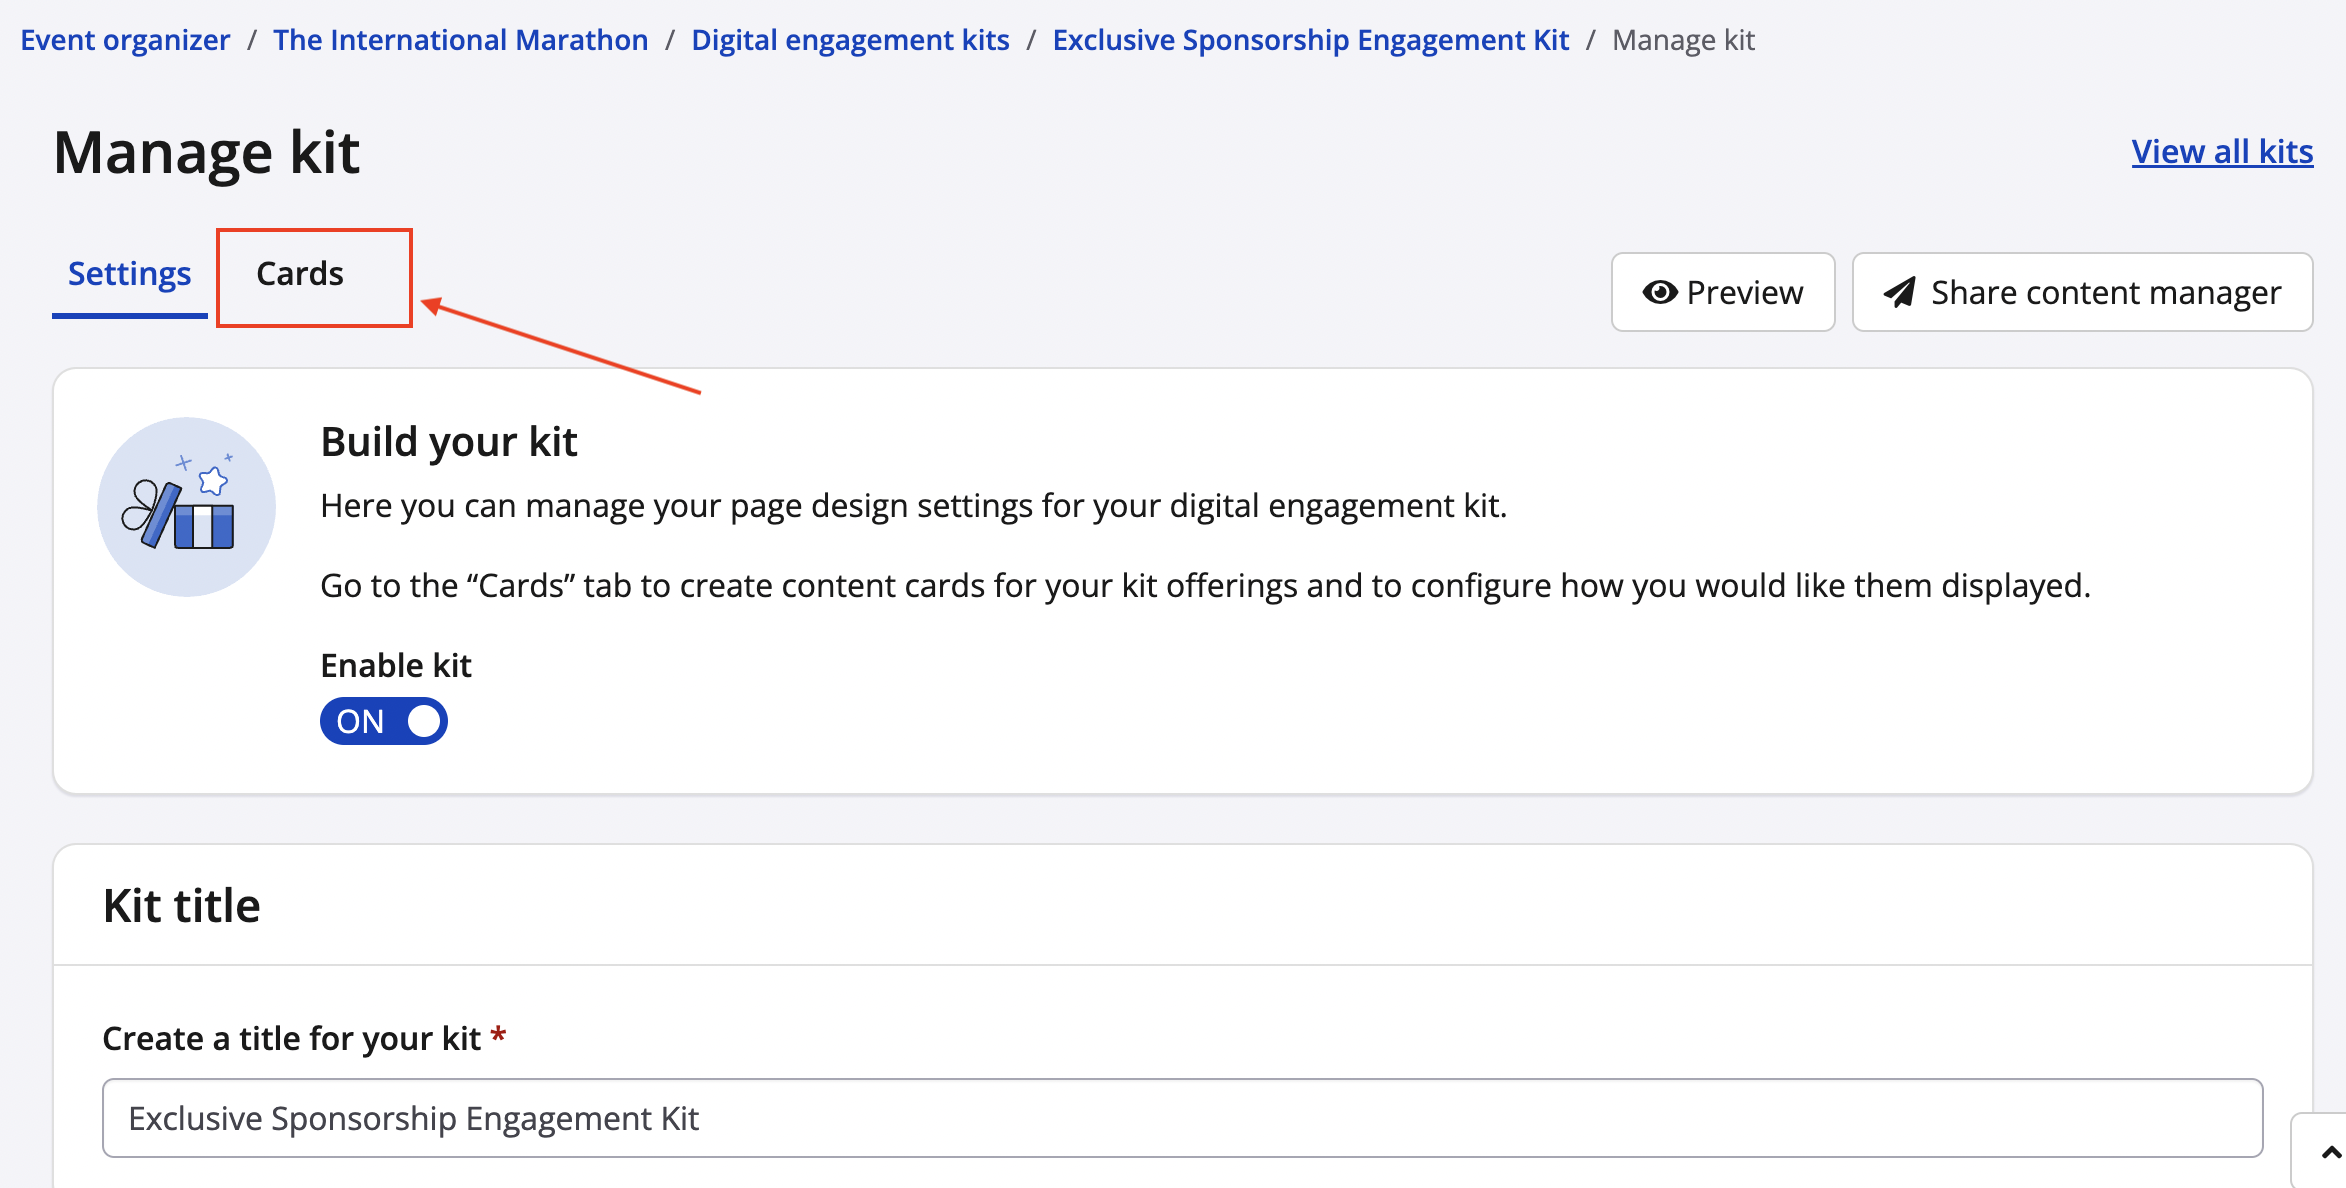Click Share content manager button

click(2082, 292)
